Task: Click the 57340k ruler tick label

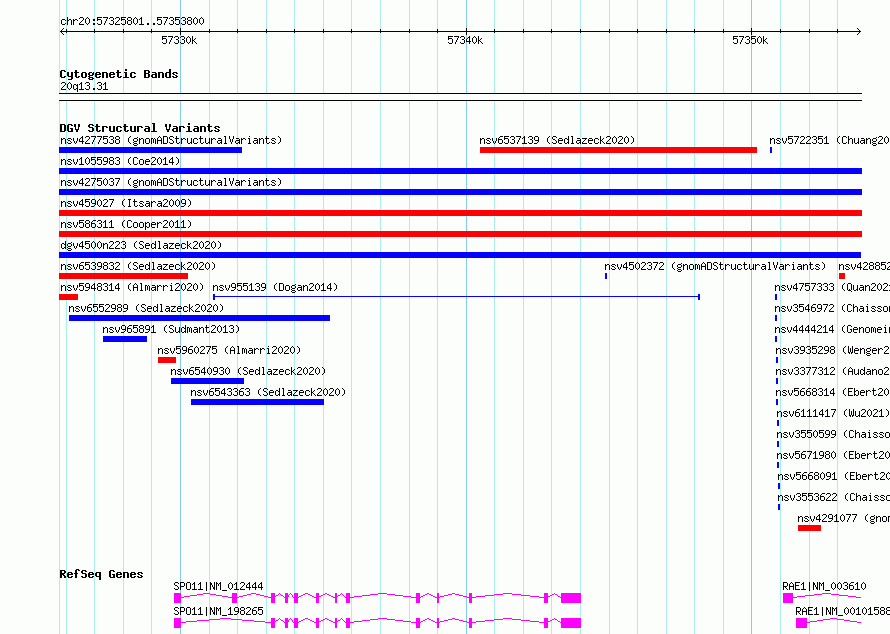Action: [x=465, y=40]
